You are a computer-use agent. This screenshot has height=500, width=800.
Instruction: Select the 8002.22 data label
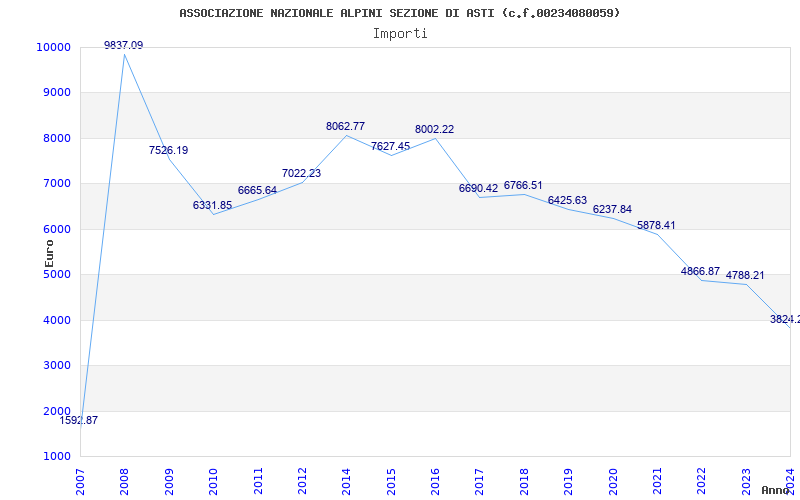[434, 130]
